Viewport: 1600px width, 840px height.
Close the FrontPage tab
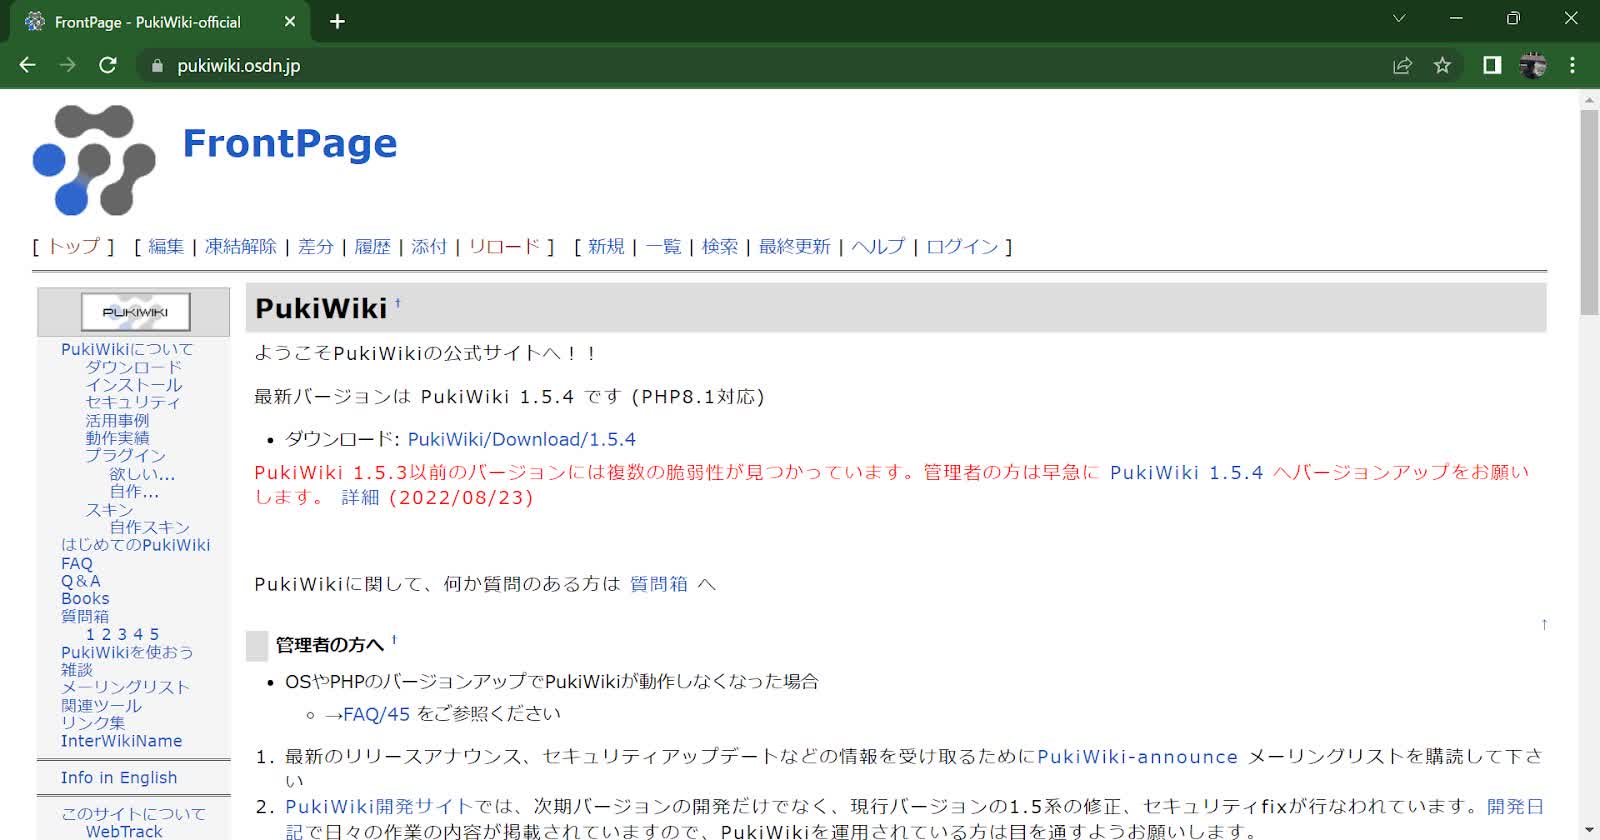tap(290, 21)
